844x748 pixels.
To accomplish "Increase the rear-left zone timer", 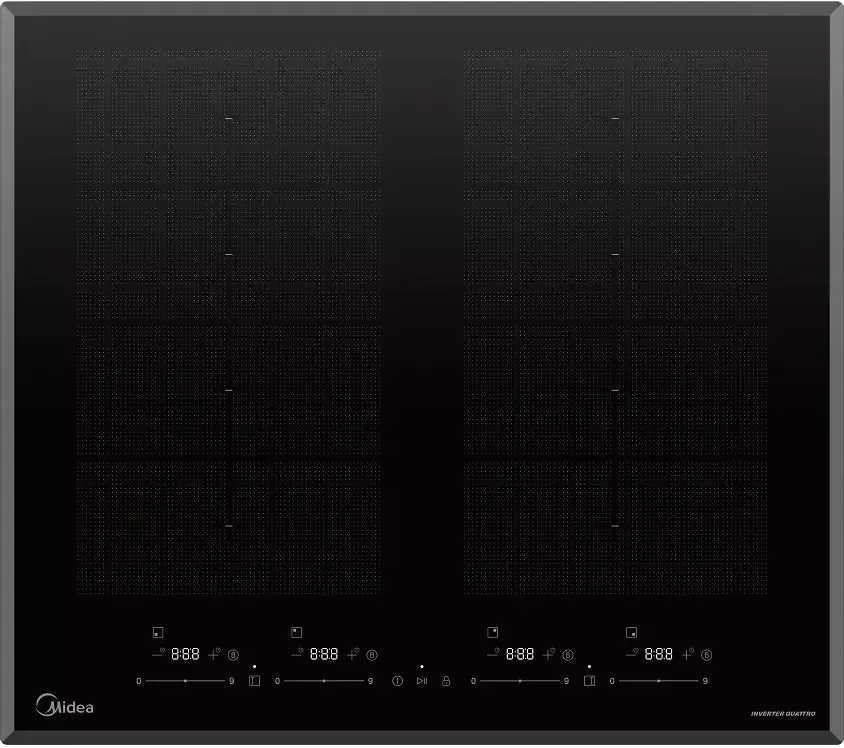I will pos(353,654).
